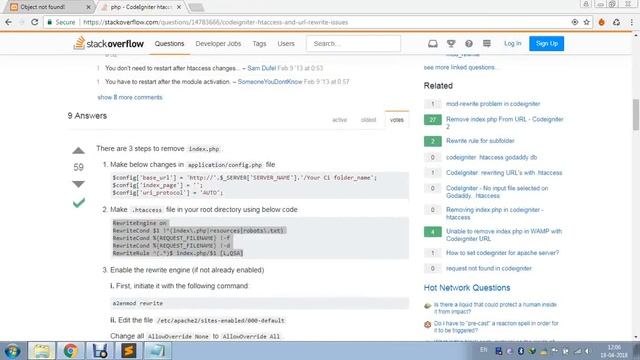Click the page vertical scrollbar thumb
Viewport: 640px width, 360px height.
pos(636,114)
